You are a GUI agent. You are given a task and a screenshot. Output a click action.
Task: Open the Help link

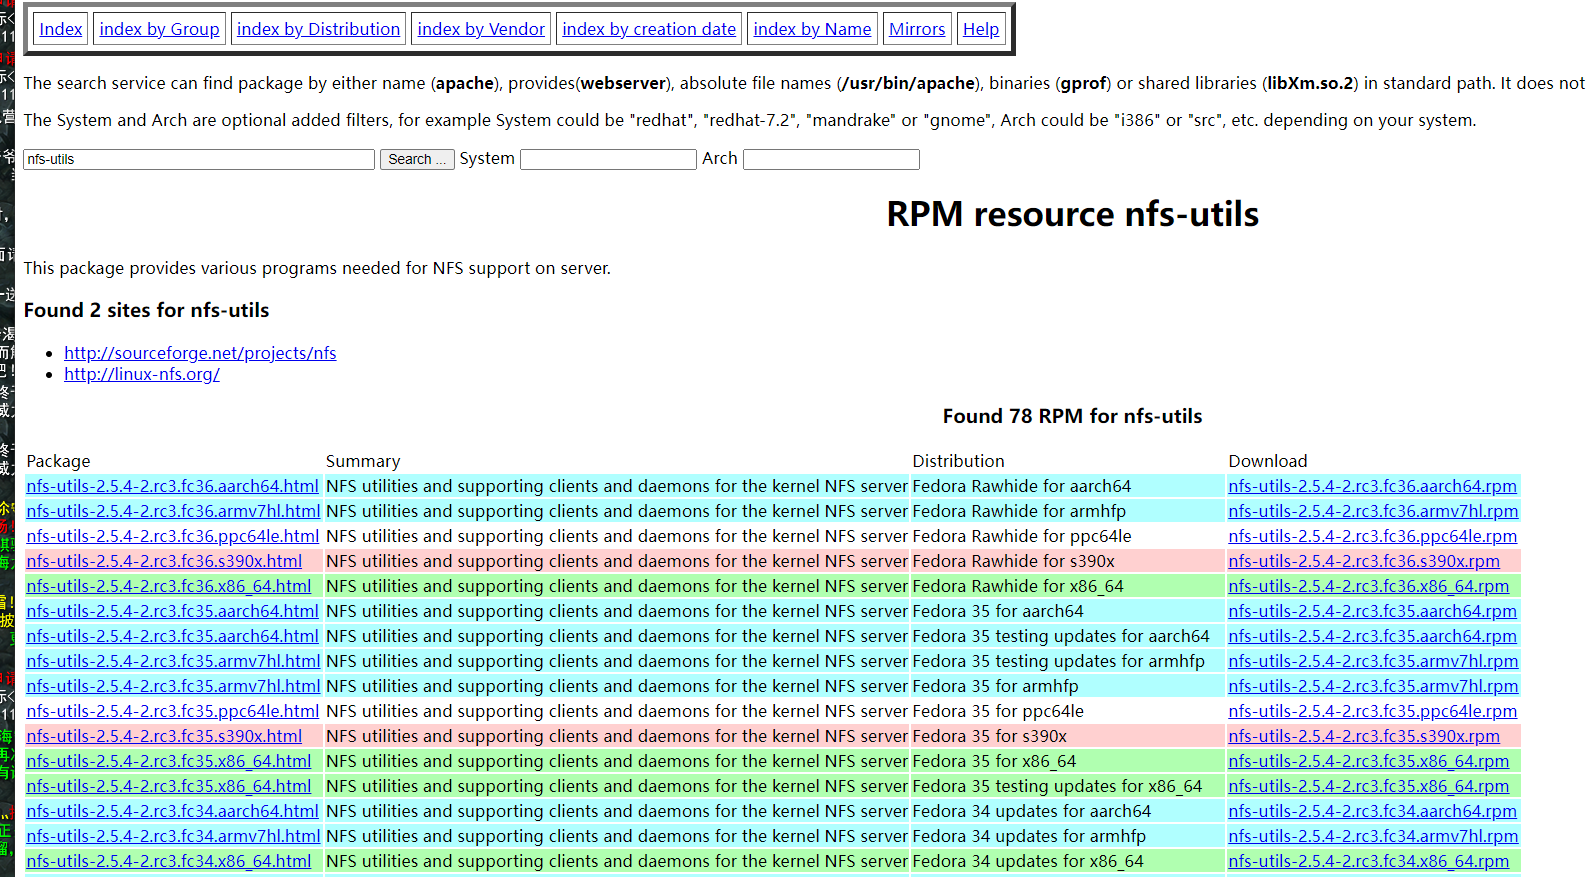[x=981, y=29]
